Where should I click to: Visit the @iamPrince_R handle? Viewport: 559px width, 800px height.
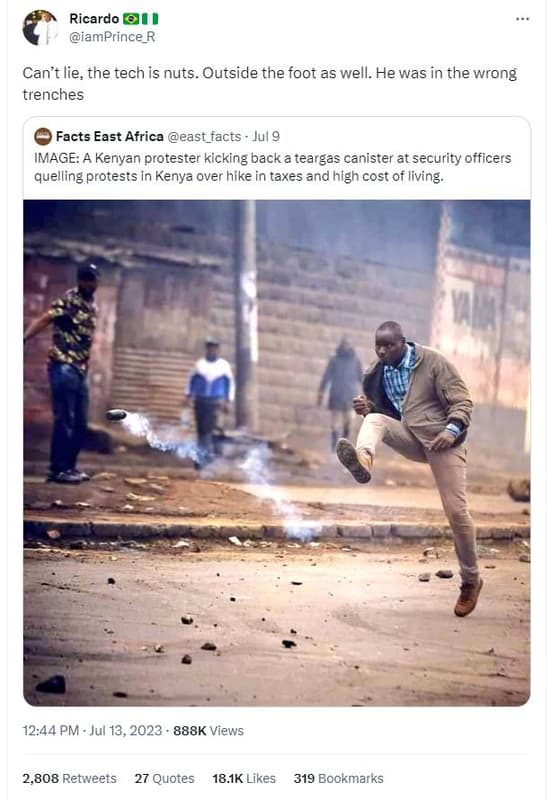[112, 37]
